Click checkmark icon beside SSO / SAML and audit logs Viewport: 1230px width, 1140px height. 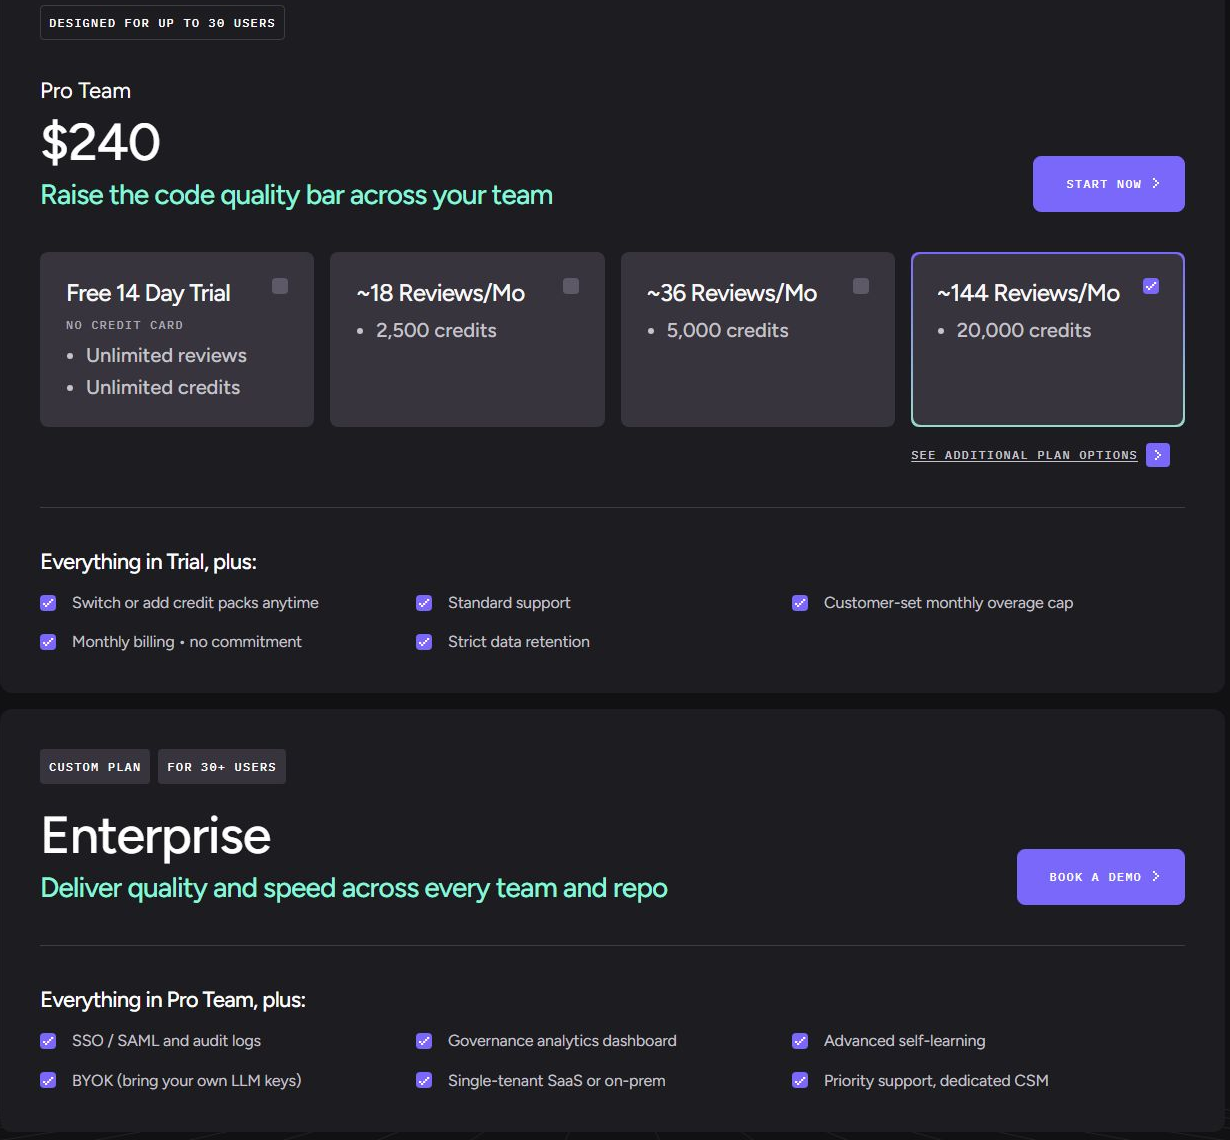pos(48,1041)
